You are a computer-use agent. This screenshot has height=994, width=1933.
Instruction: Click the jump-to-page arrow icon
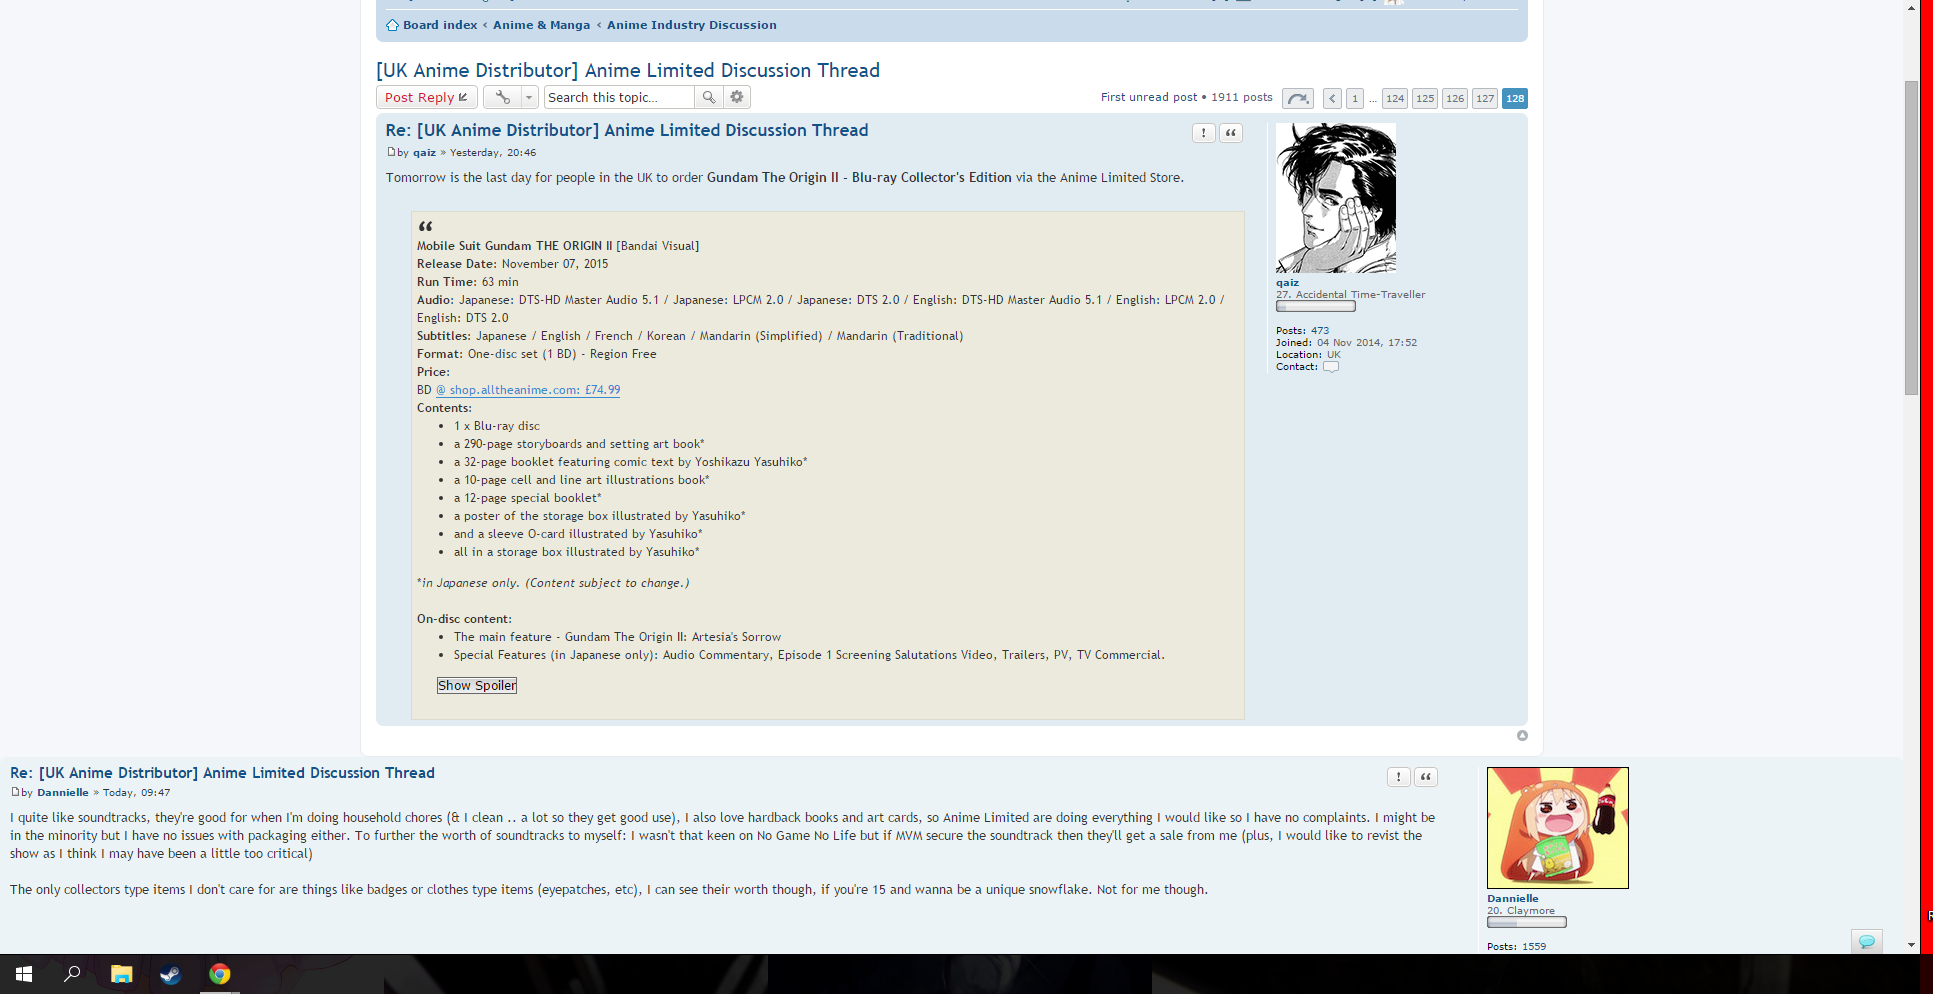[1297, 98]
